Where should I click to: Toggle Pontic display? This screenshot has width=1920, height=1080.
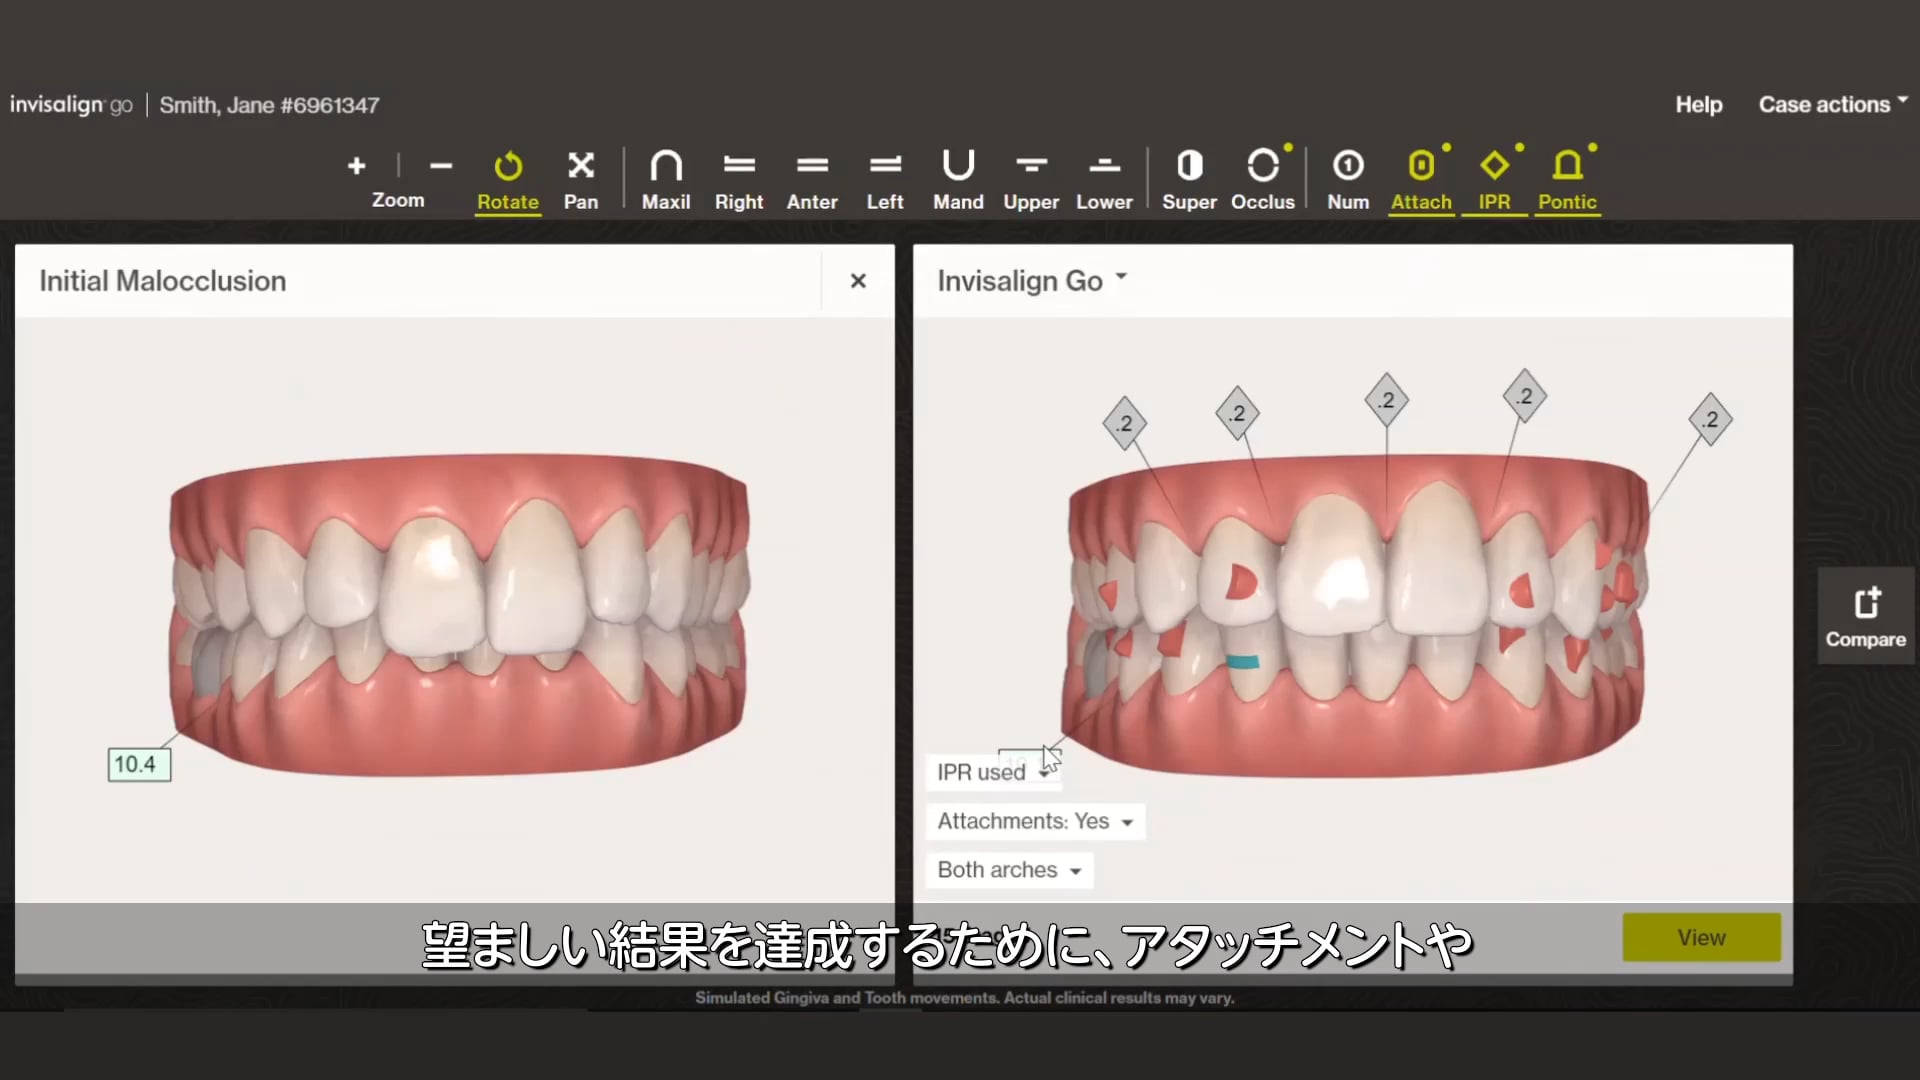[x=1567, y=180]
